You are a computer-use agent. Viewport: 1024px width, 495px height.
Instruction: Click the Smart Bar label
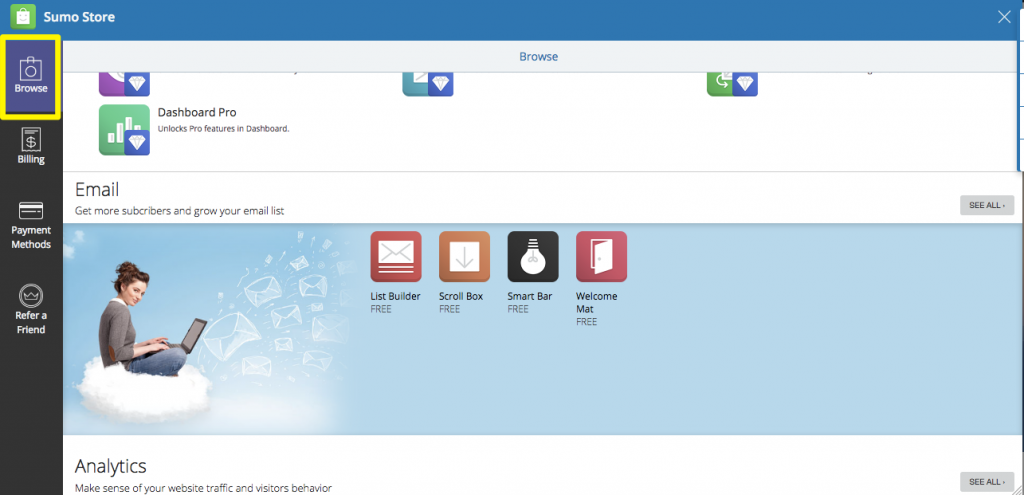tap(530, 296)
